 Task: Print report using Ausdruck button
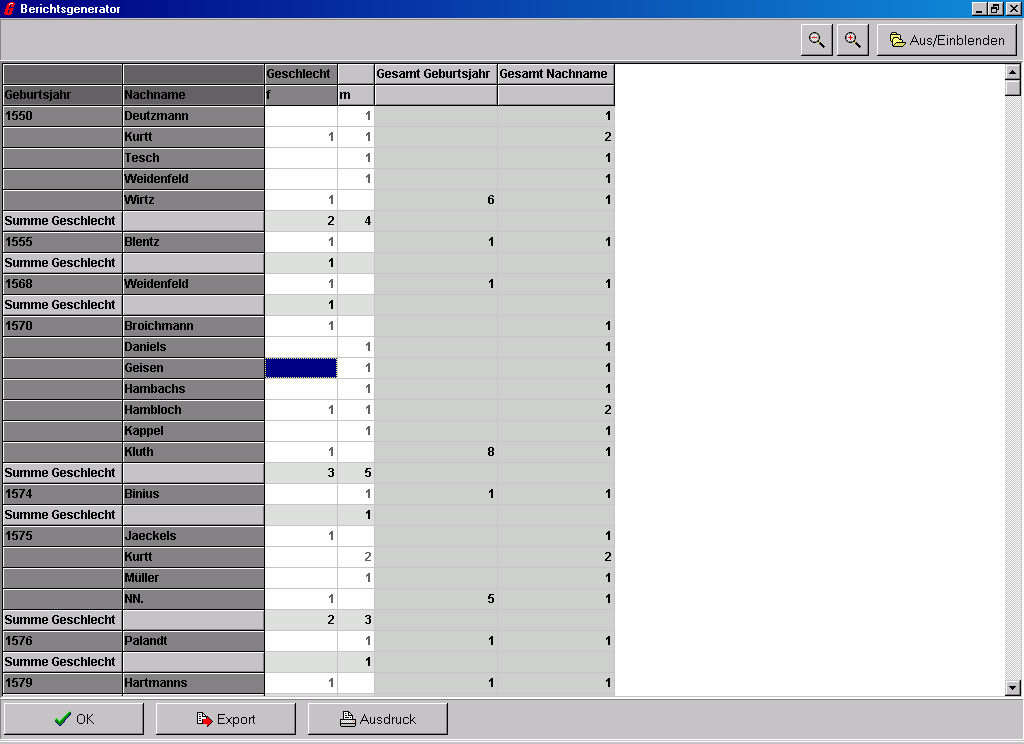tap(378, 719)
